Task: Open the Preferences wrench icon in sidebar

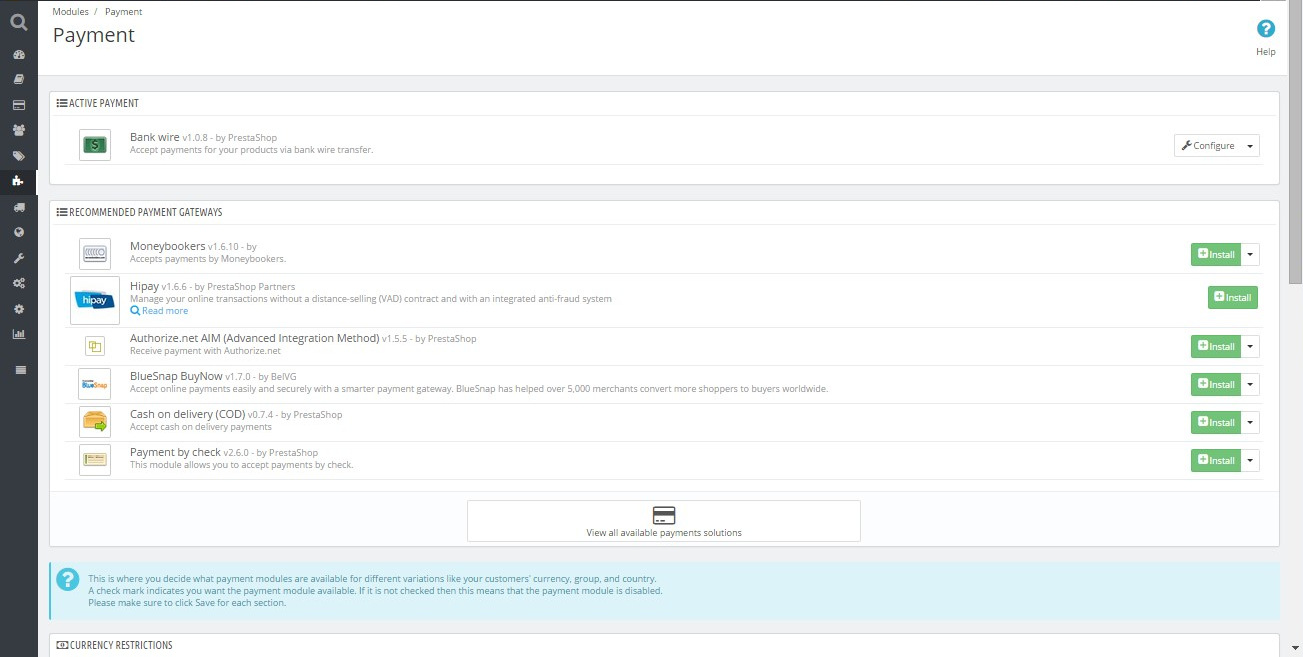Action: tap(18, 258)
